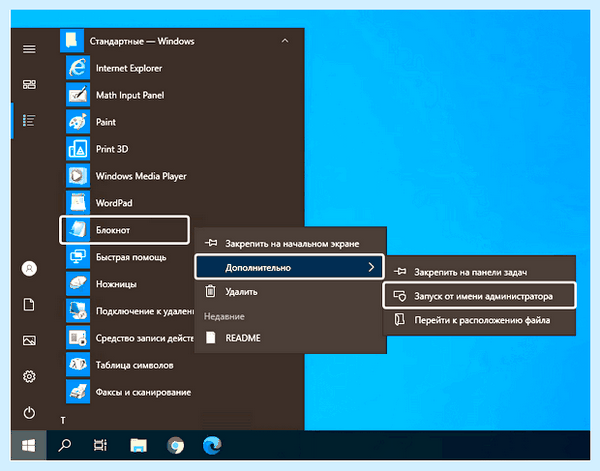The height and width of the screenshot is (471, 600).
Task: Expand the Start menu hamburger button
Action: (x=29, y=49)
